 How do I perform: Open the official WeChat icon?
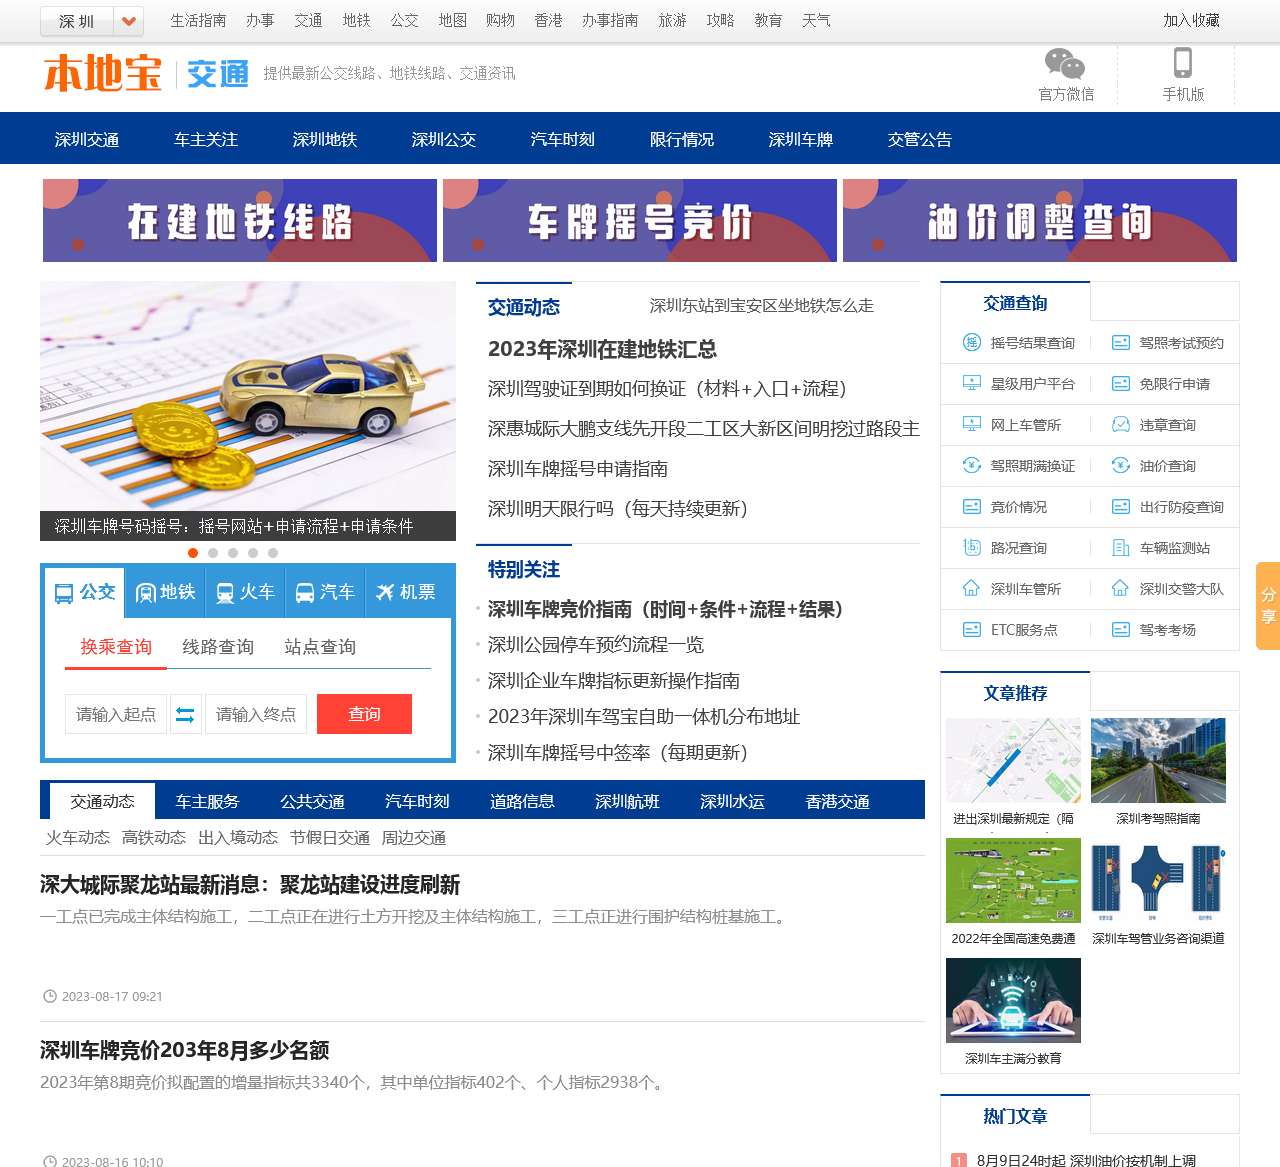tap(1065, 64)
